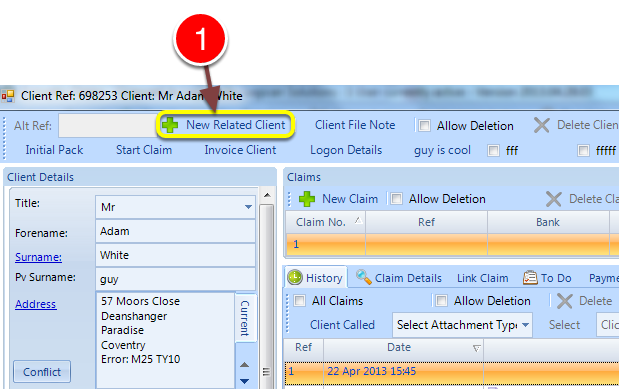Click the history Delete X icon
Image resolution: width=619 pixels, height=389 pixels.
[565, 301]
